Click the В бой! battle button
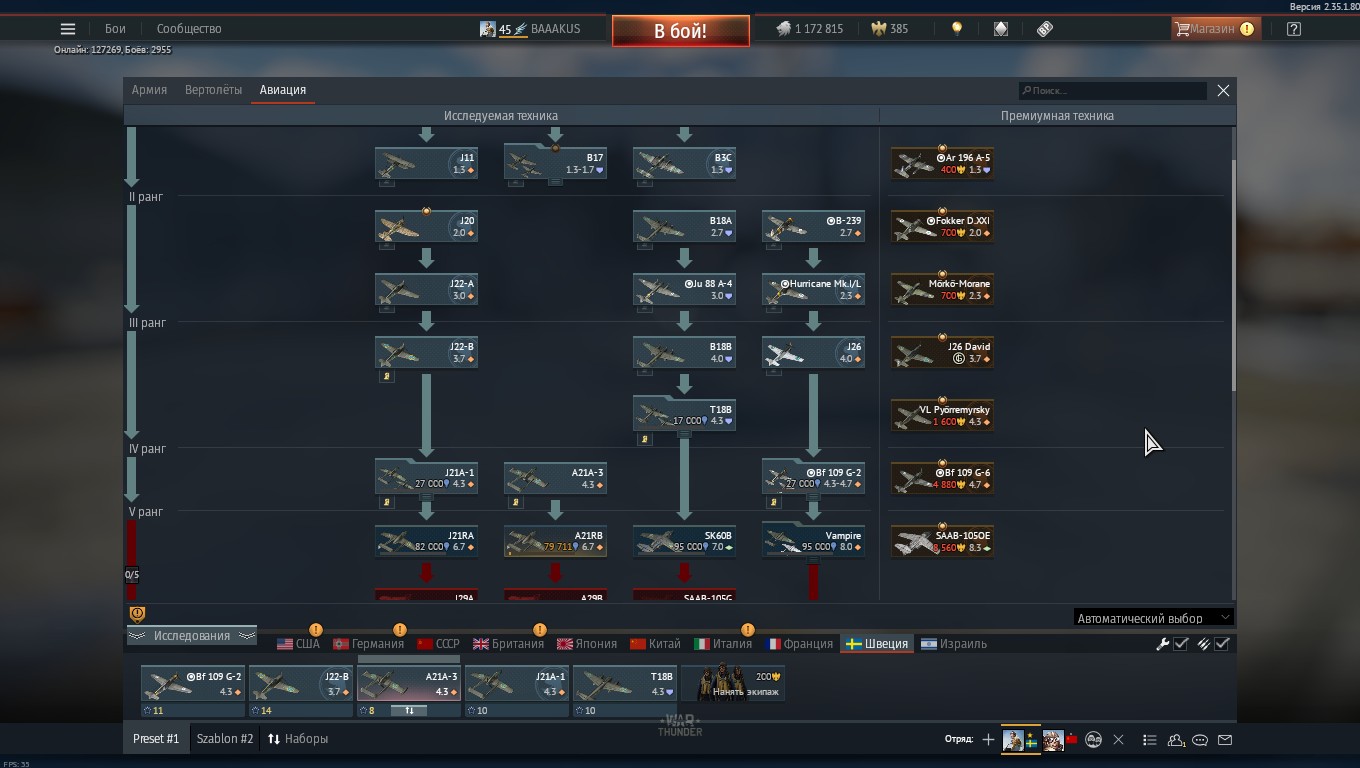 (x=681, y=30)
